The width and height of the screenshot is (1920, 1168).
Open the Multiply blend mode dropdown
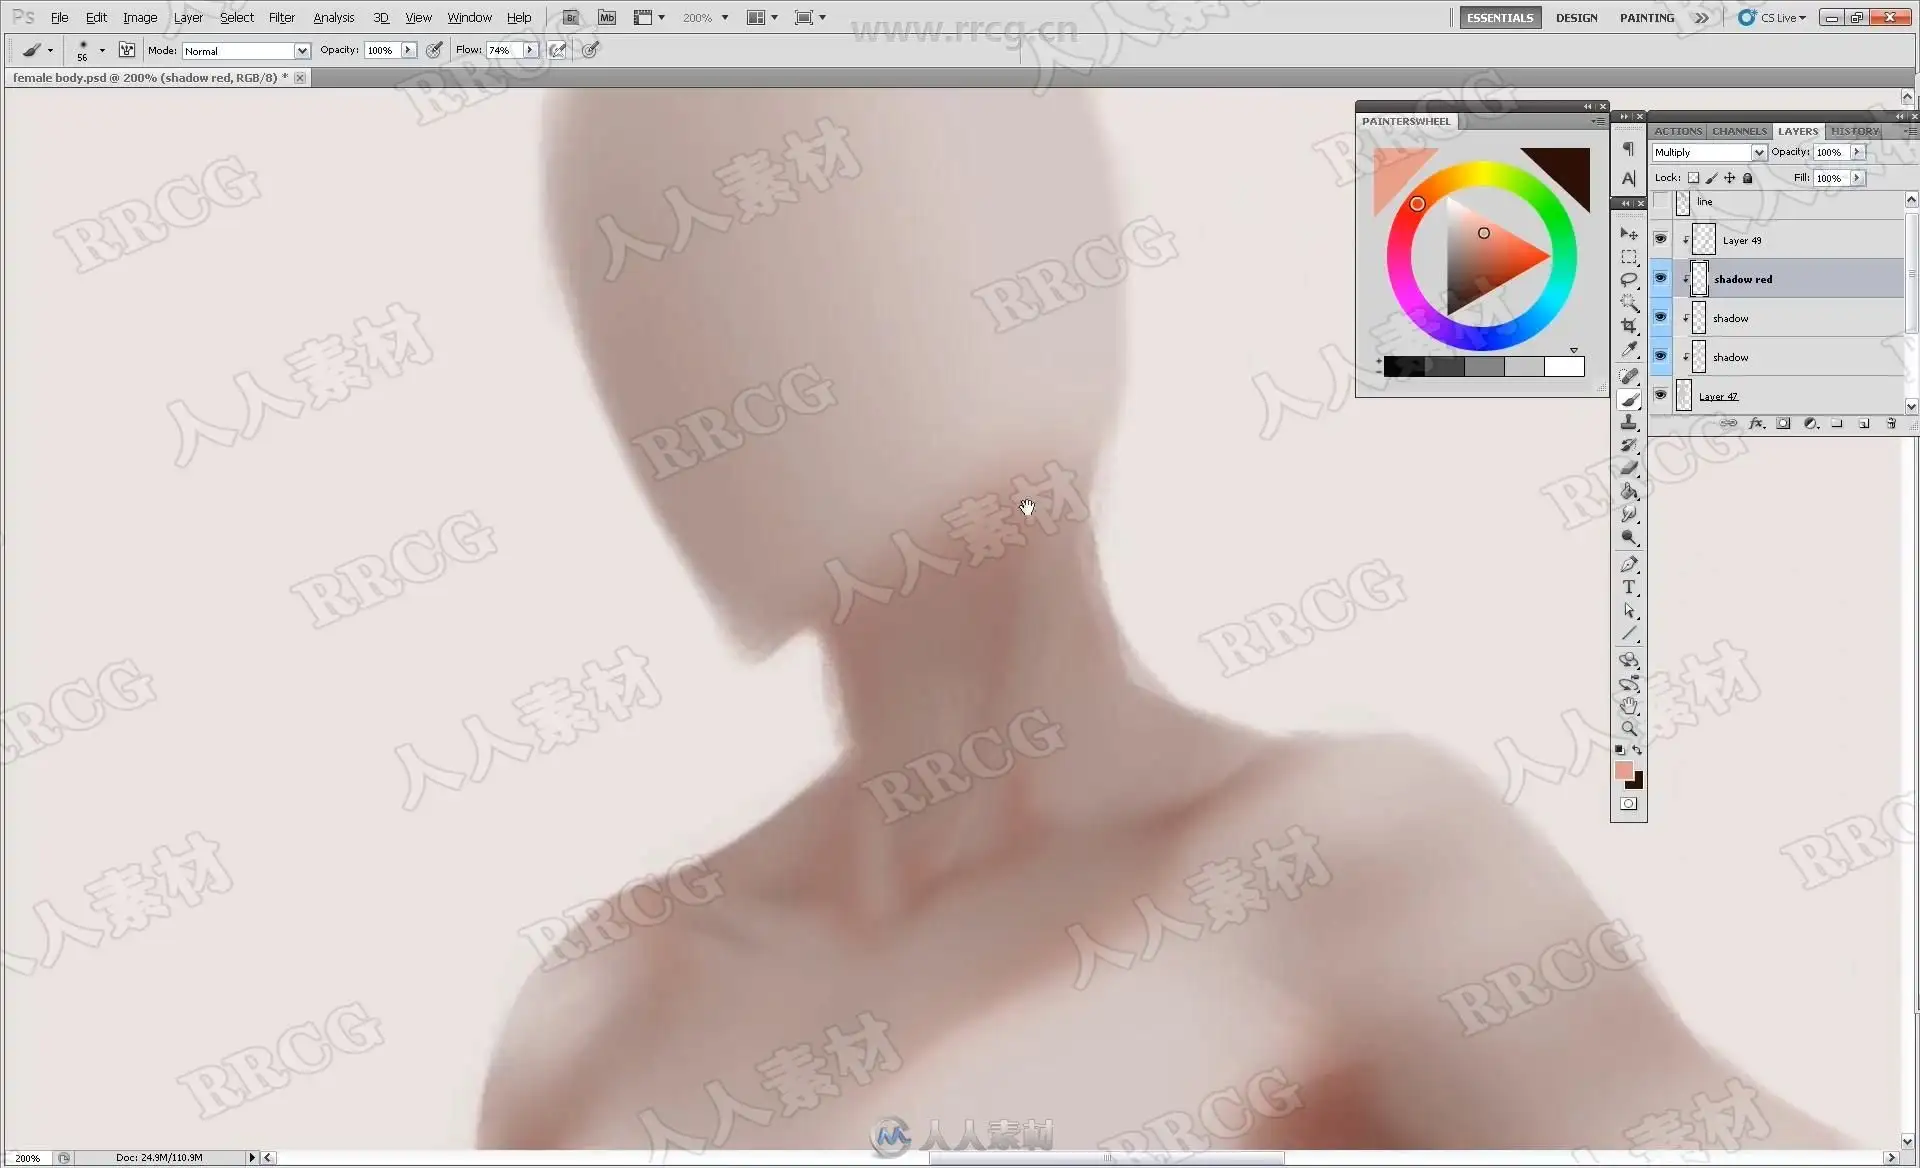tap(1757, 153)
